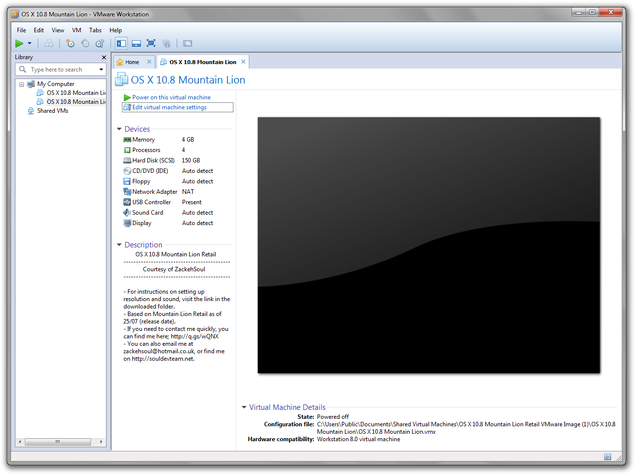This screenshot has height=474, width=635.
Task: Click the "150 GB" hard disk value
Action: tap(191, 160)
